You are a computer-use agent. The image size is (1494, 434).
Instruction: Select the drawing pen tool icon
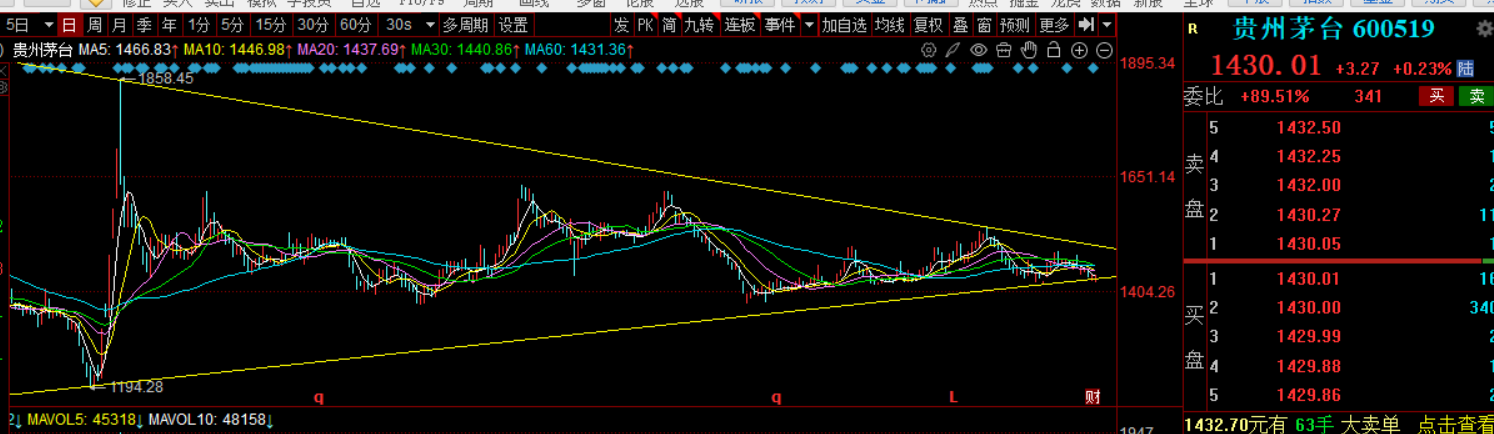[954, 49]
